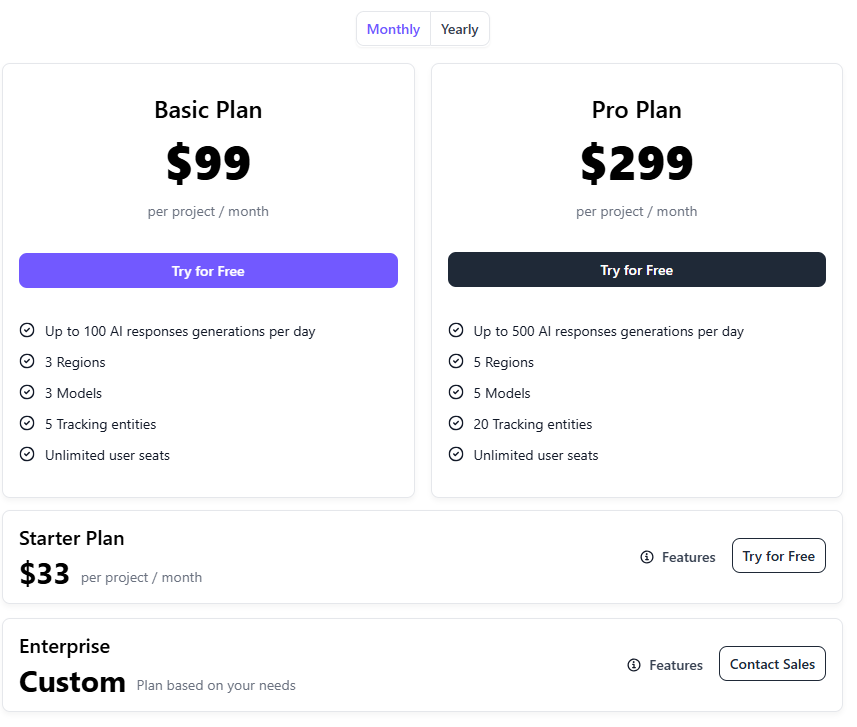Click info icon in Enterprise row
The image size is (857, 727).
634,665
